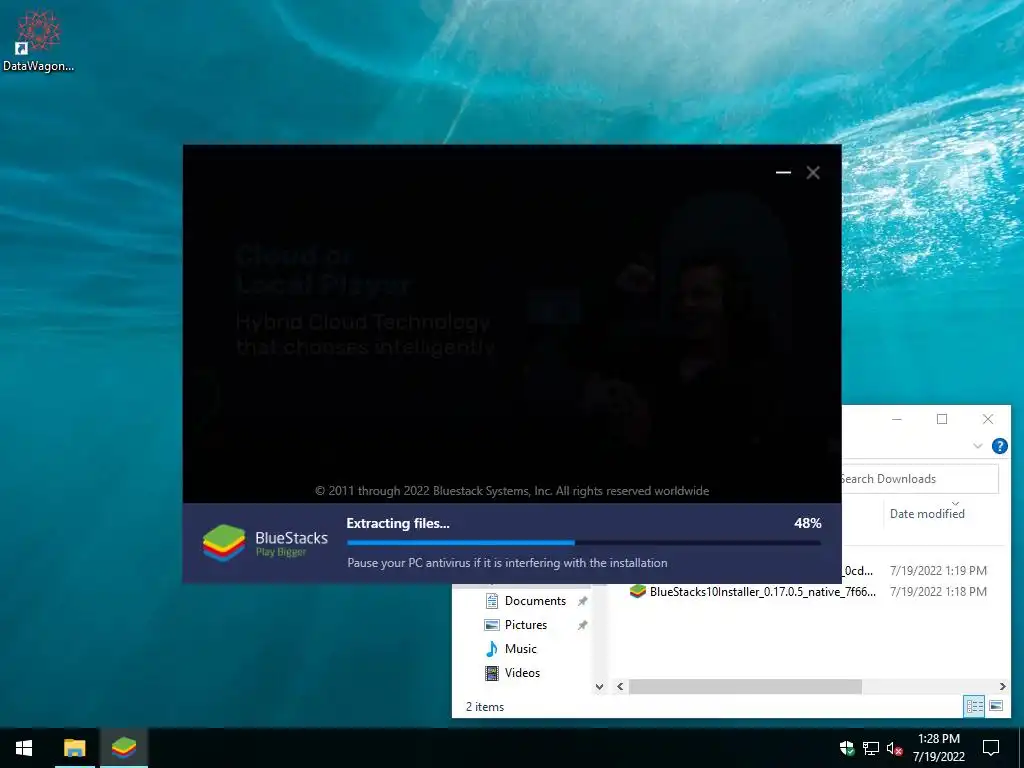Click the 48% progress label
This screenshot has width=1024, height=768.
point(807,523)
